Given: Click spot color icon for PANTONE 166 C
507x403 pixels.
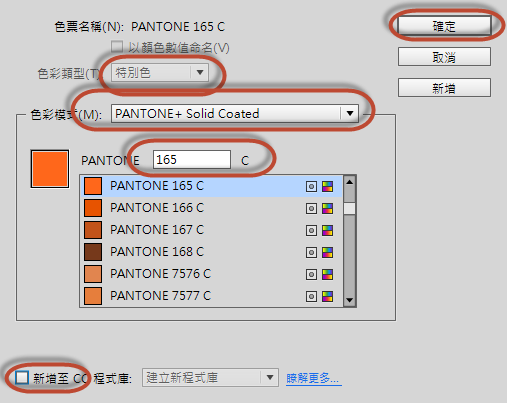Looking at the screenshot, I should [311, 208].
